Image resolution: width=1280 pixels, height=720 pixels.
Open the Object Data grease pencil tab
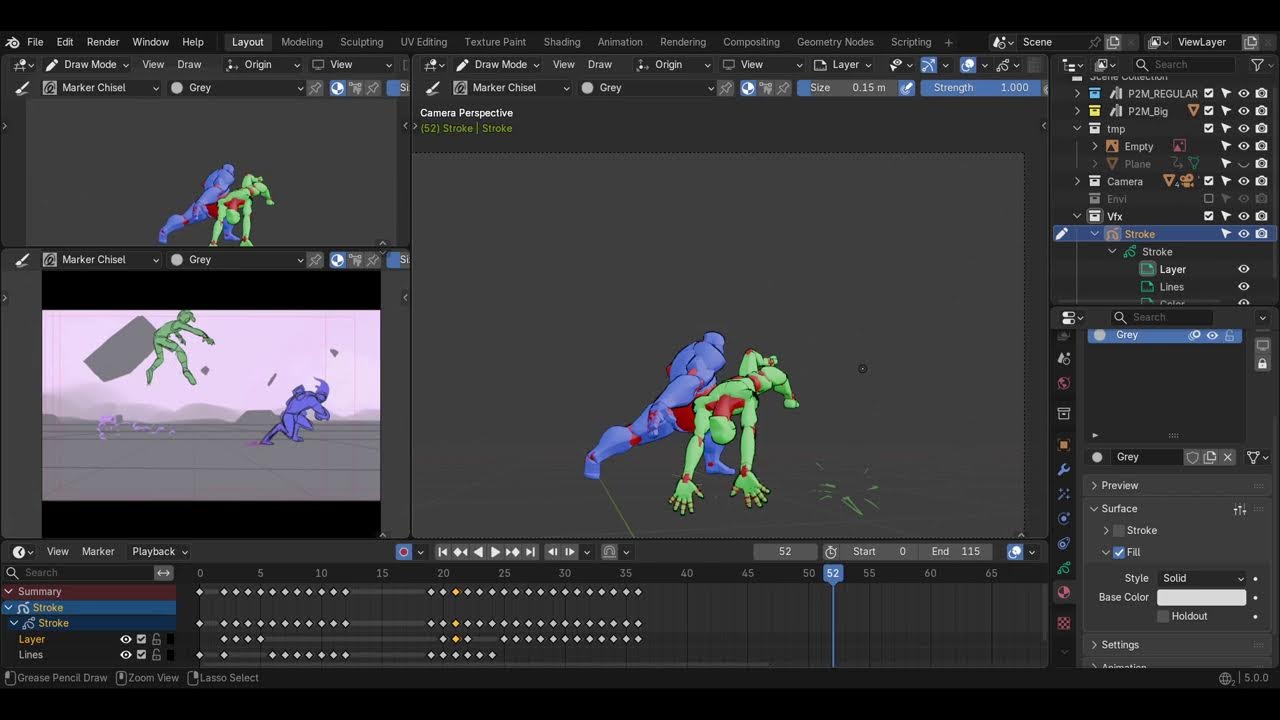[1064, 568]
